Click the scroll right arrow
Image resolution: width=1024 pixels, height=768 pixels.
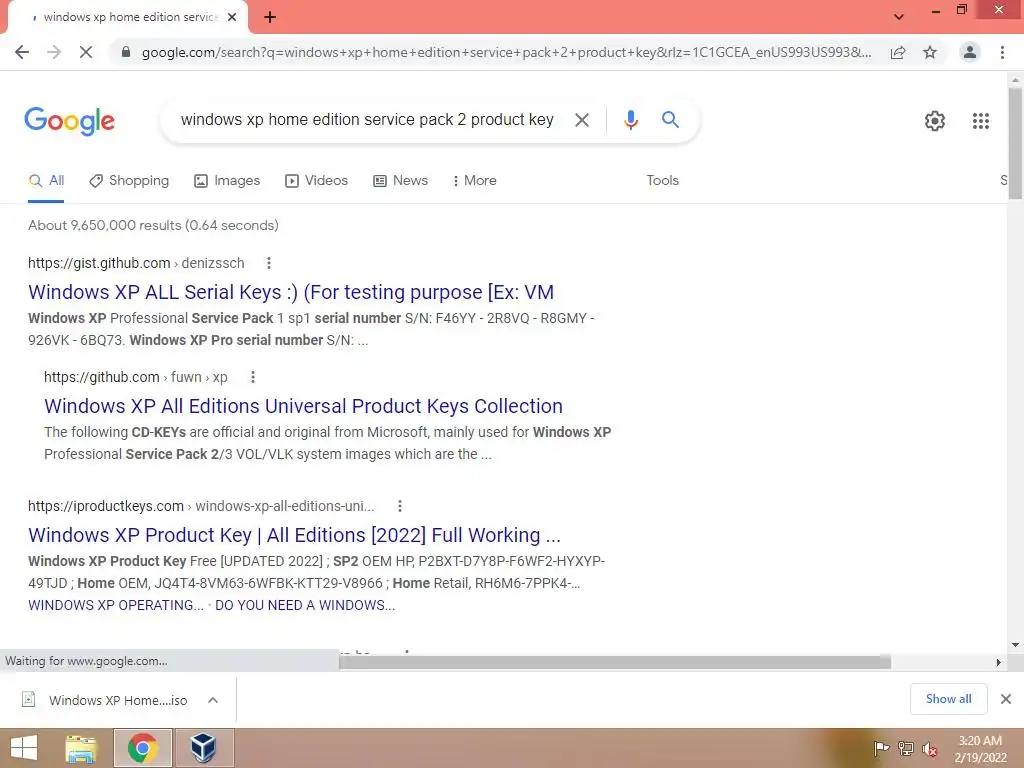[999, 662]
